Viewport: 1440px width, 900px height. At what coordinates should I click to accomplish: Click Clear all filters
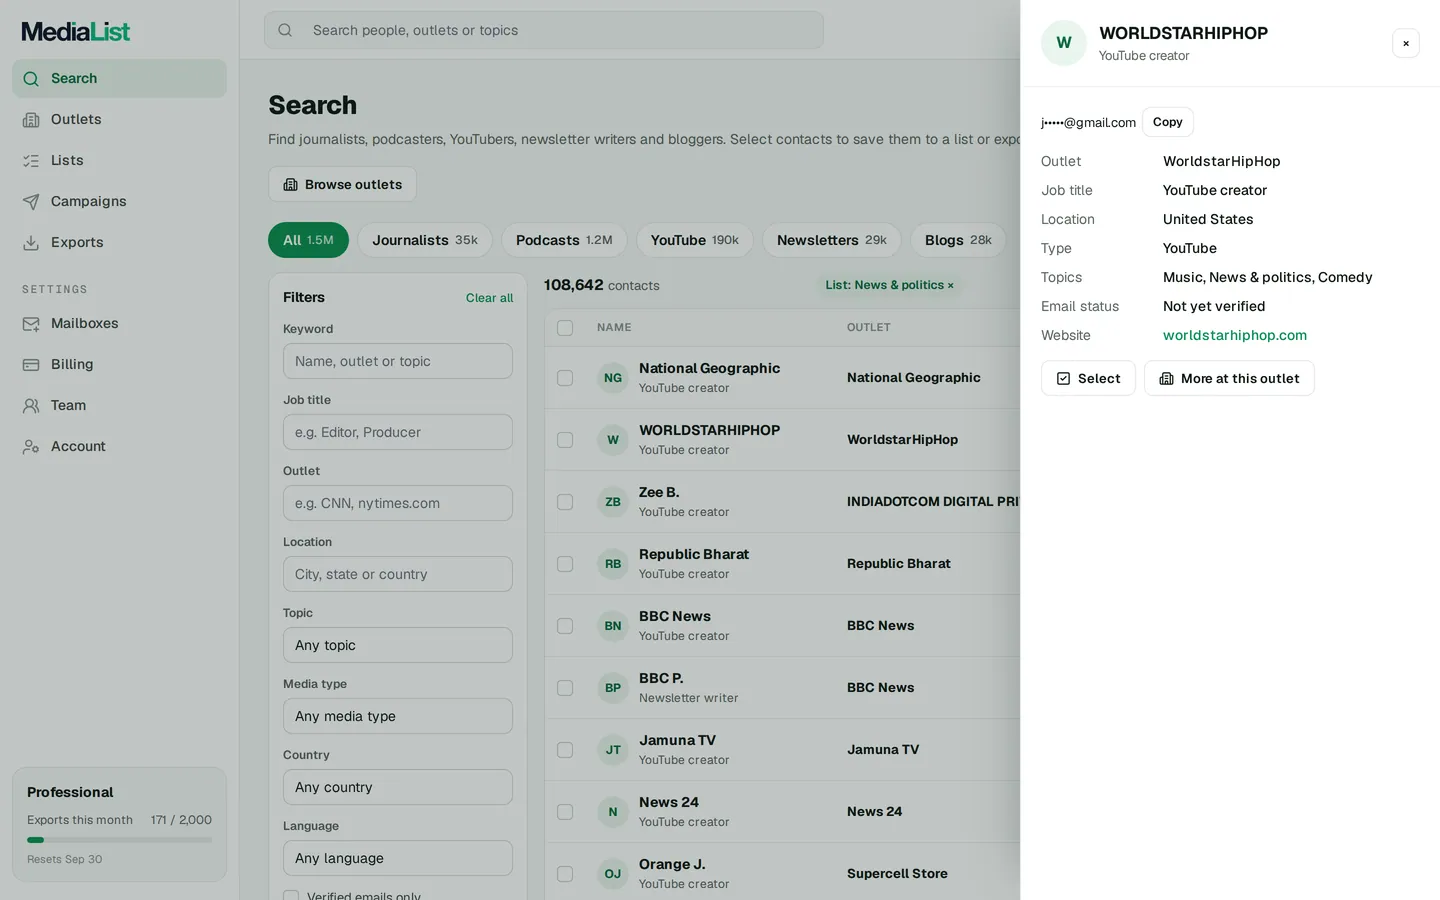pyautogui.click(x=489, y=298)
